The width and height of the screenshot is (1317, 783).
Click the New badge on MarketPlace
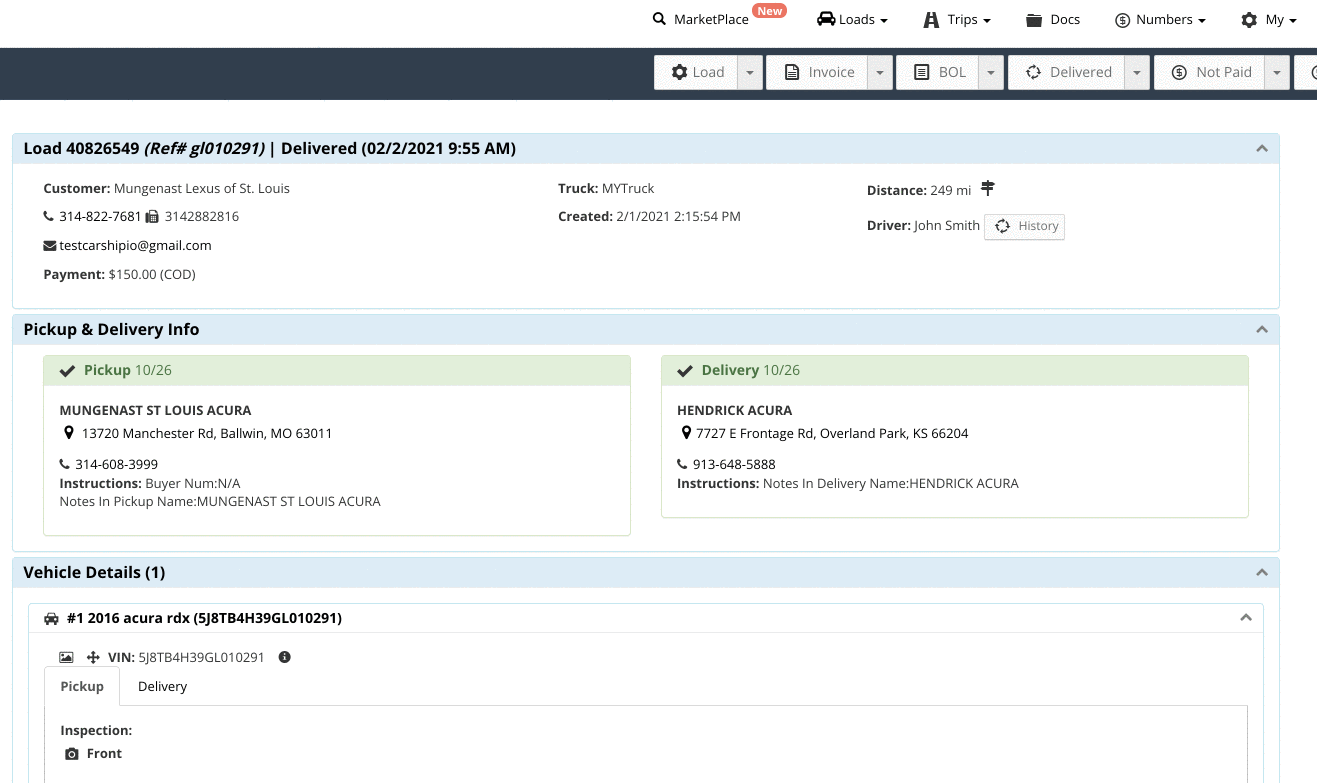769,11
